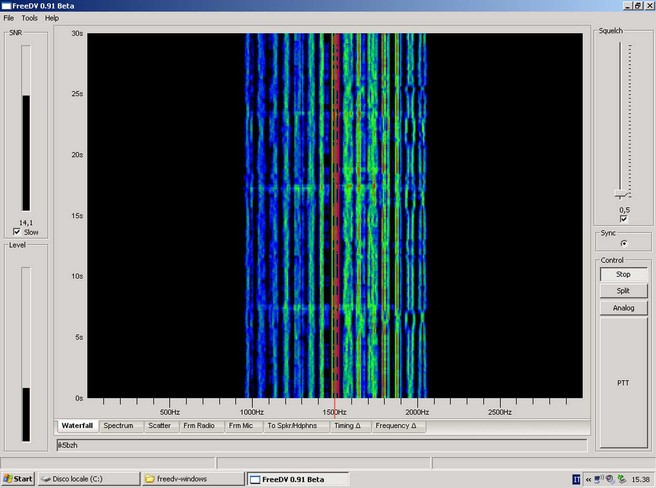Switch to Analog mode button
This screenshot has height=488, width=656.
623,308
